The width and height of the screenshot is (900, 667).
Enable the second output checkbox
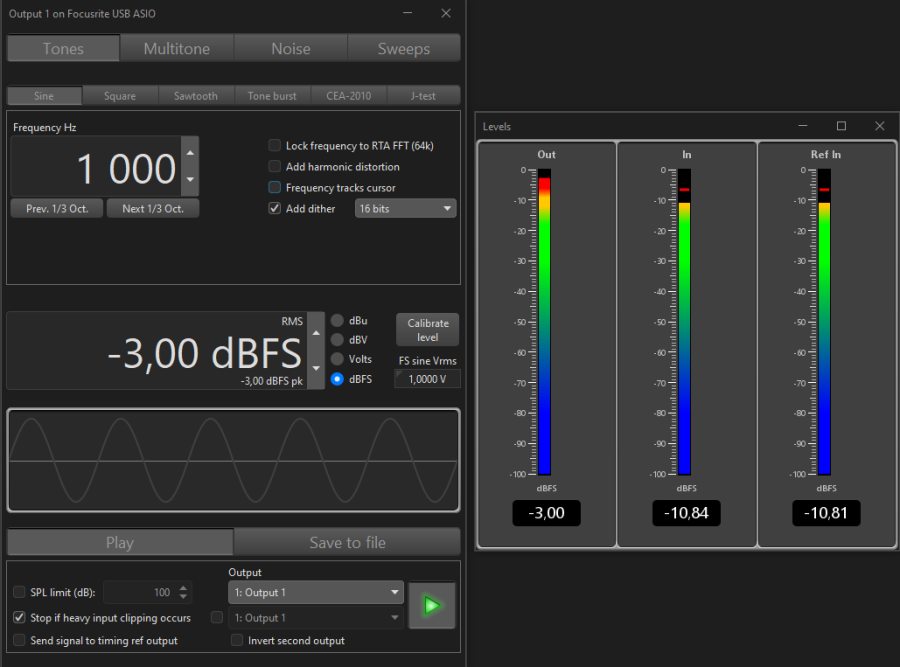(x=217, y=618)
